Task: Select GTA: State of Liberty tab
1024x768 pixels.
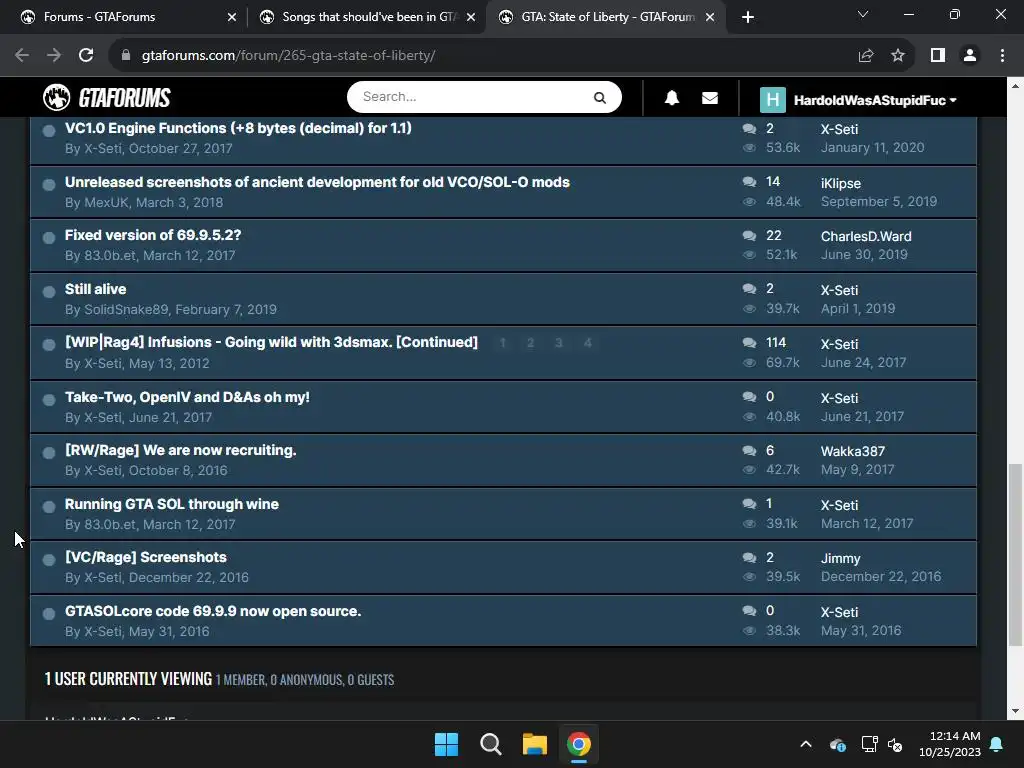Action: pyautogui.click(x=604, y=17)
